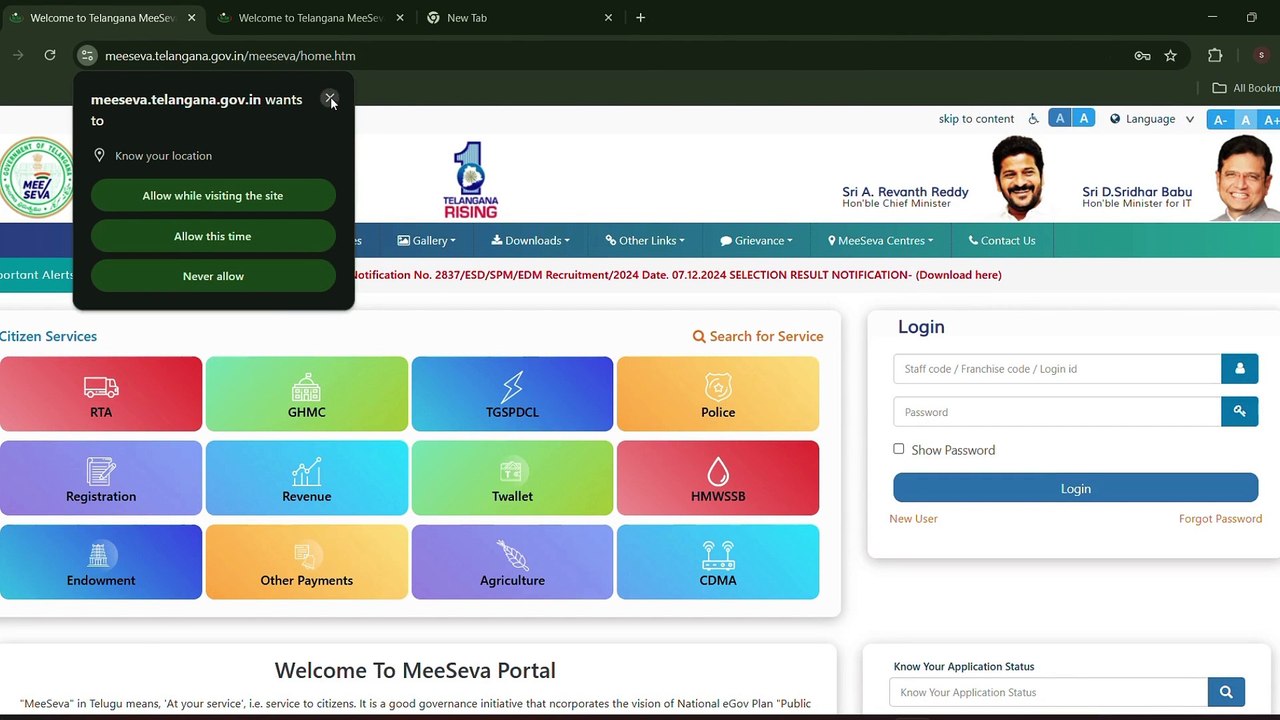Click the address bar URL

pos(230,56)
